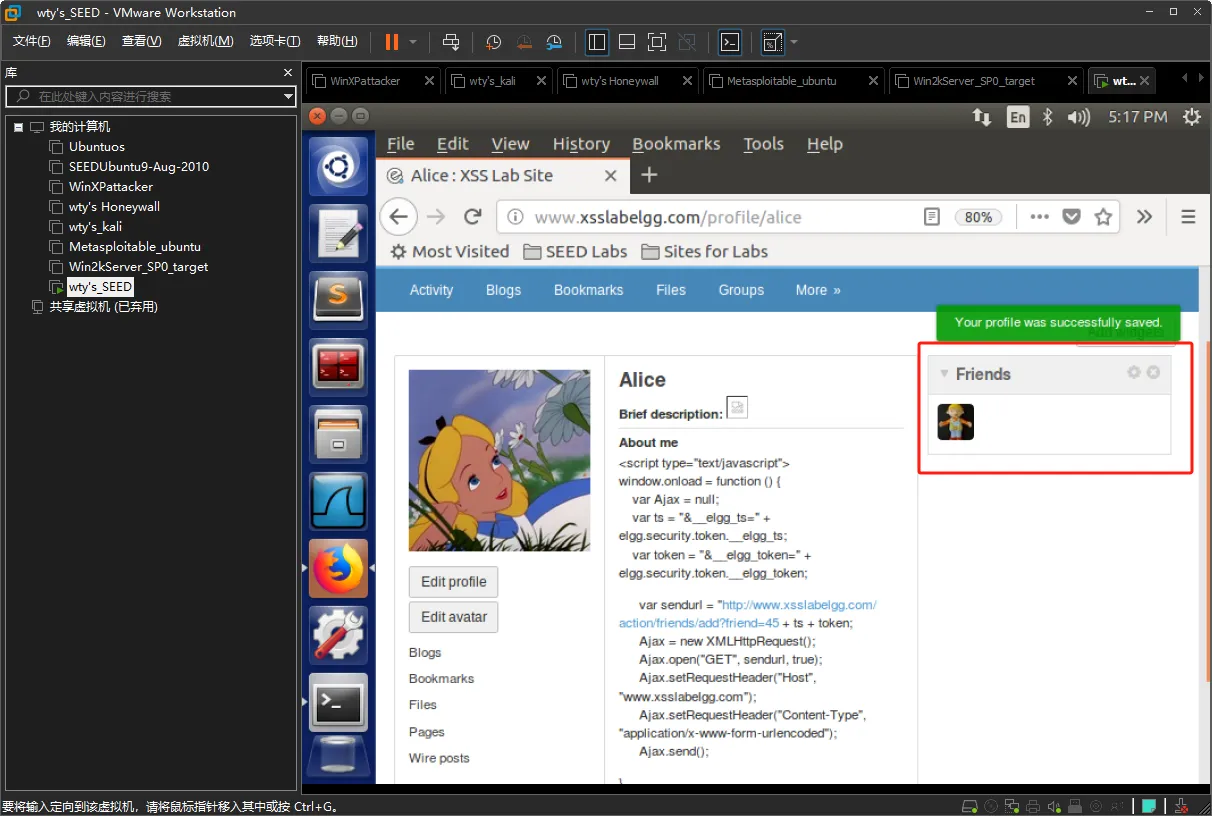
Task: Revert to the previous snapshot
Action: pyautogui.click(x=524, y=42)
